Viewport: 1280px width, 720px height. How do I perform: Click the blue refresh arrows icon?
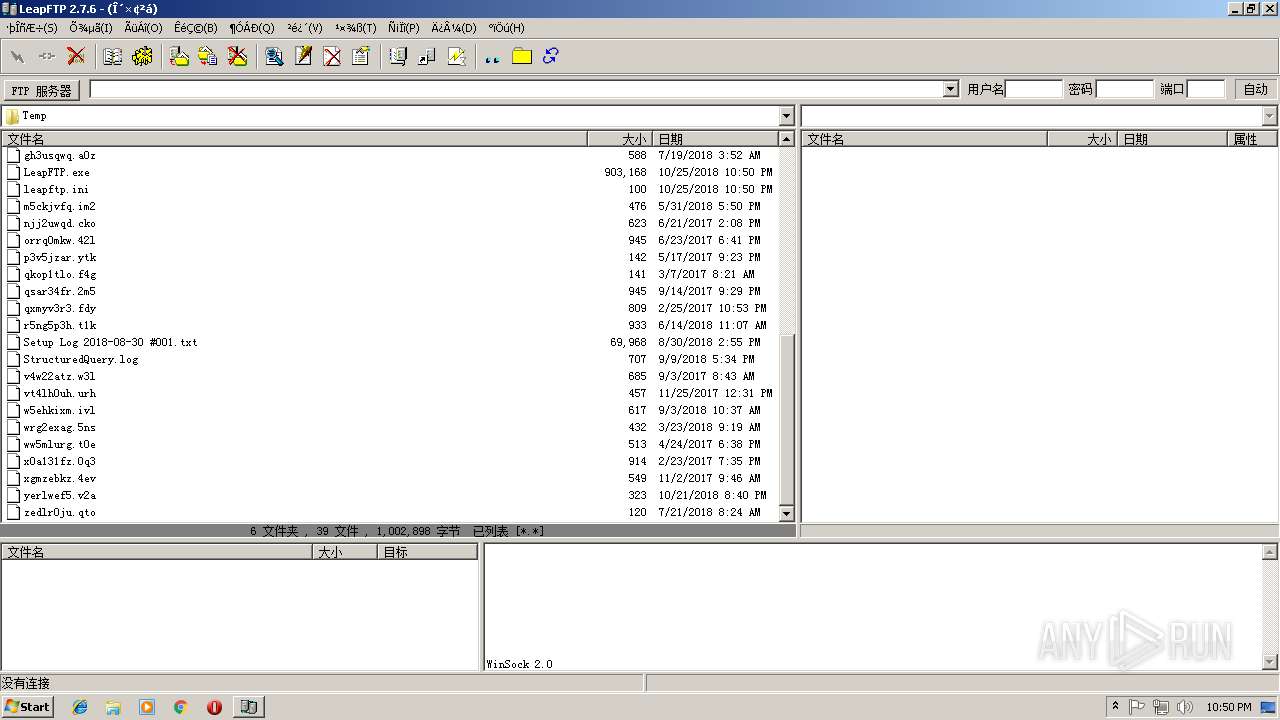tap(550, 57)
